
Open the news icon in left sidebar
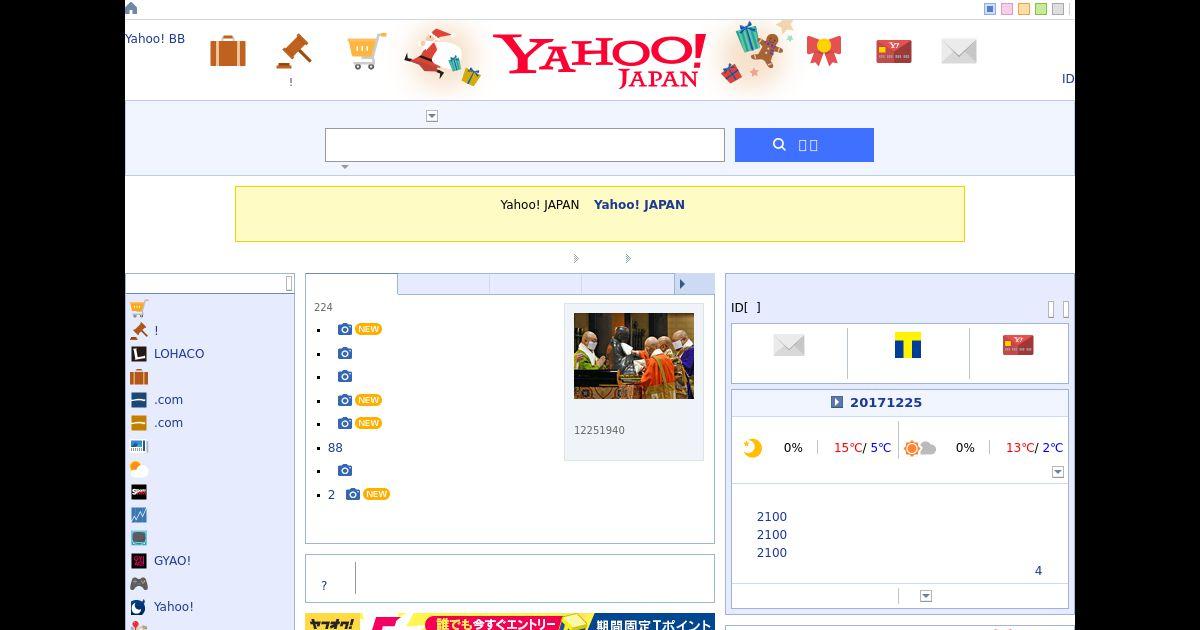pos(139,446)
